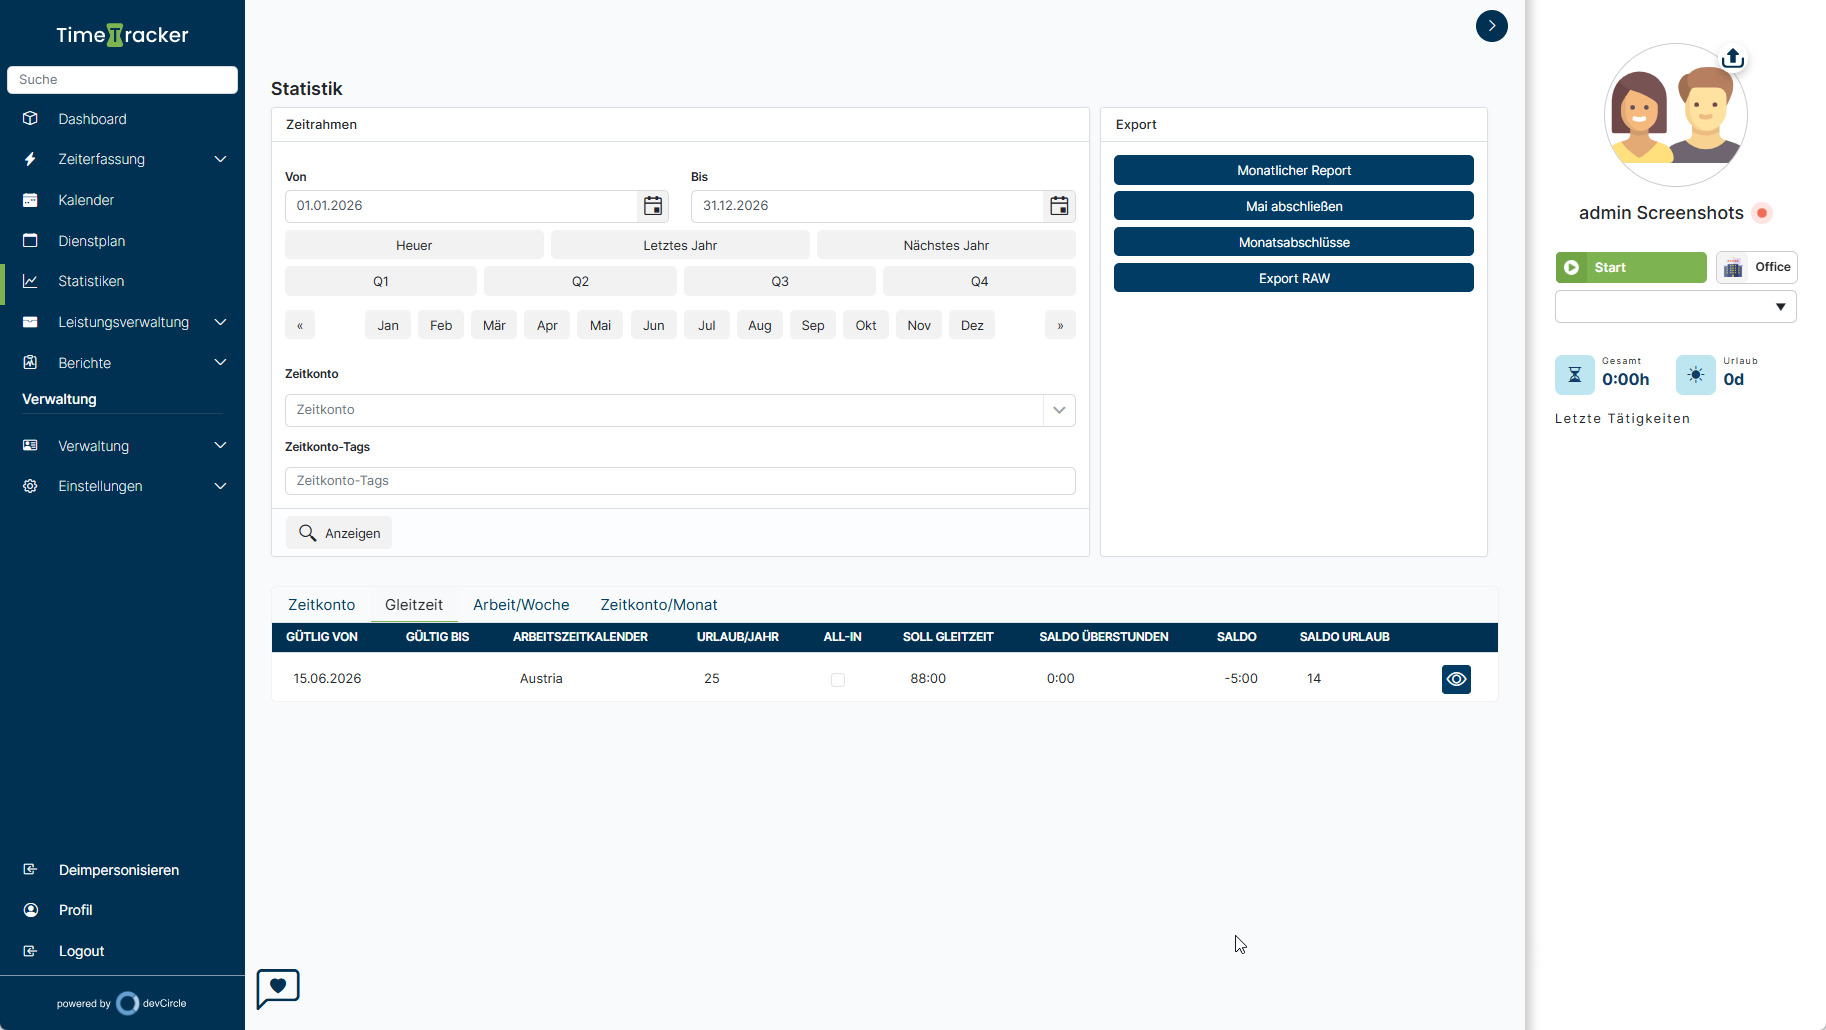Click the Statistiken chart icon
Screen dimensions: 1826x1030
(x=30, y=281)
